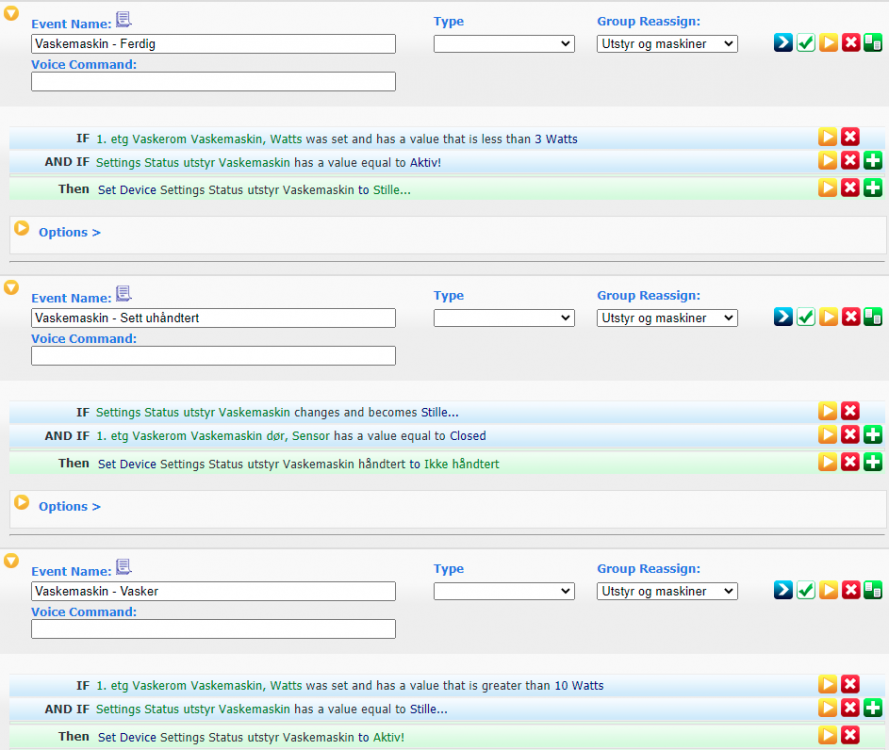Viewport: 889px width, 750px height.
Task: Add condition after 'Status utstyr Vaskemaskin equal to Aktiv!'
Action: [x=872, y=162]
